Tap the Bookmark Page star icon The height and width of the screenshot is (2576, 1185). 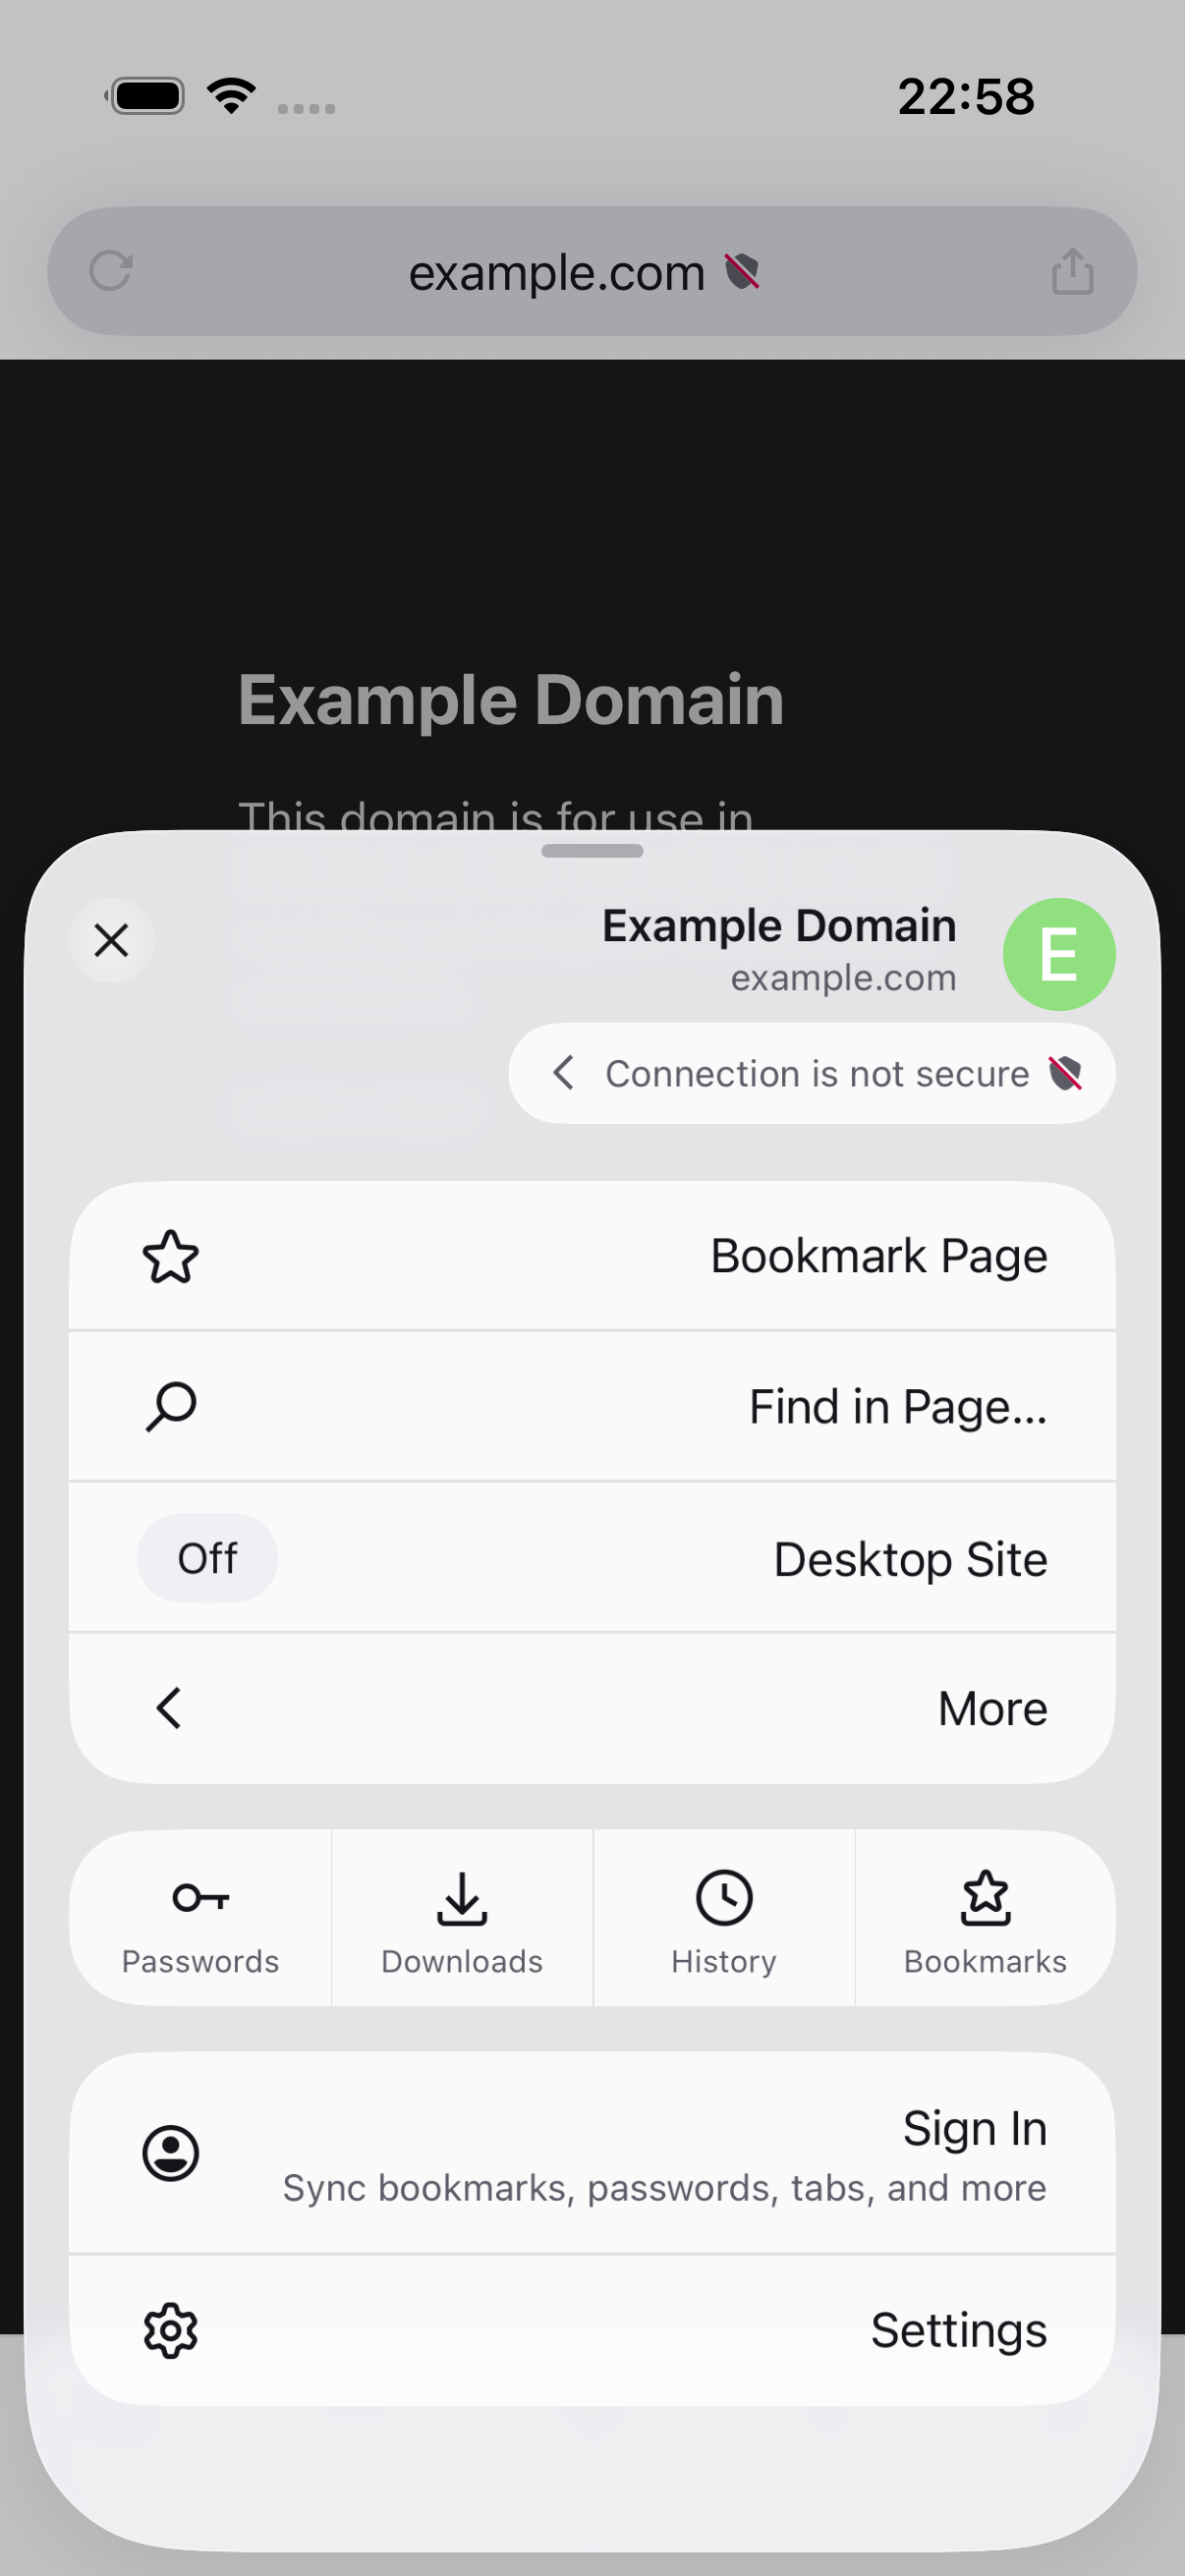click(x=171, y=1256)
